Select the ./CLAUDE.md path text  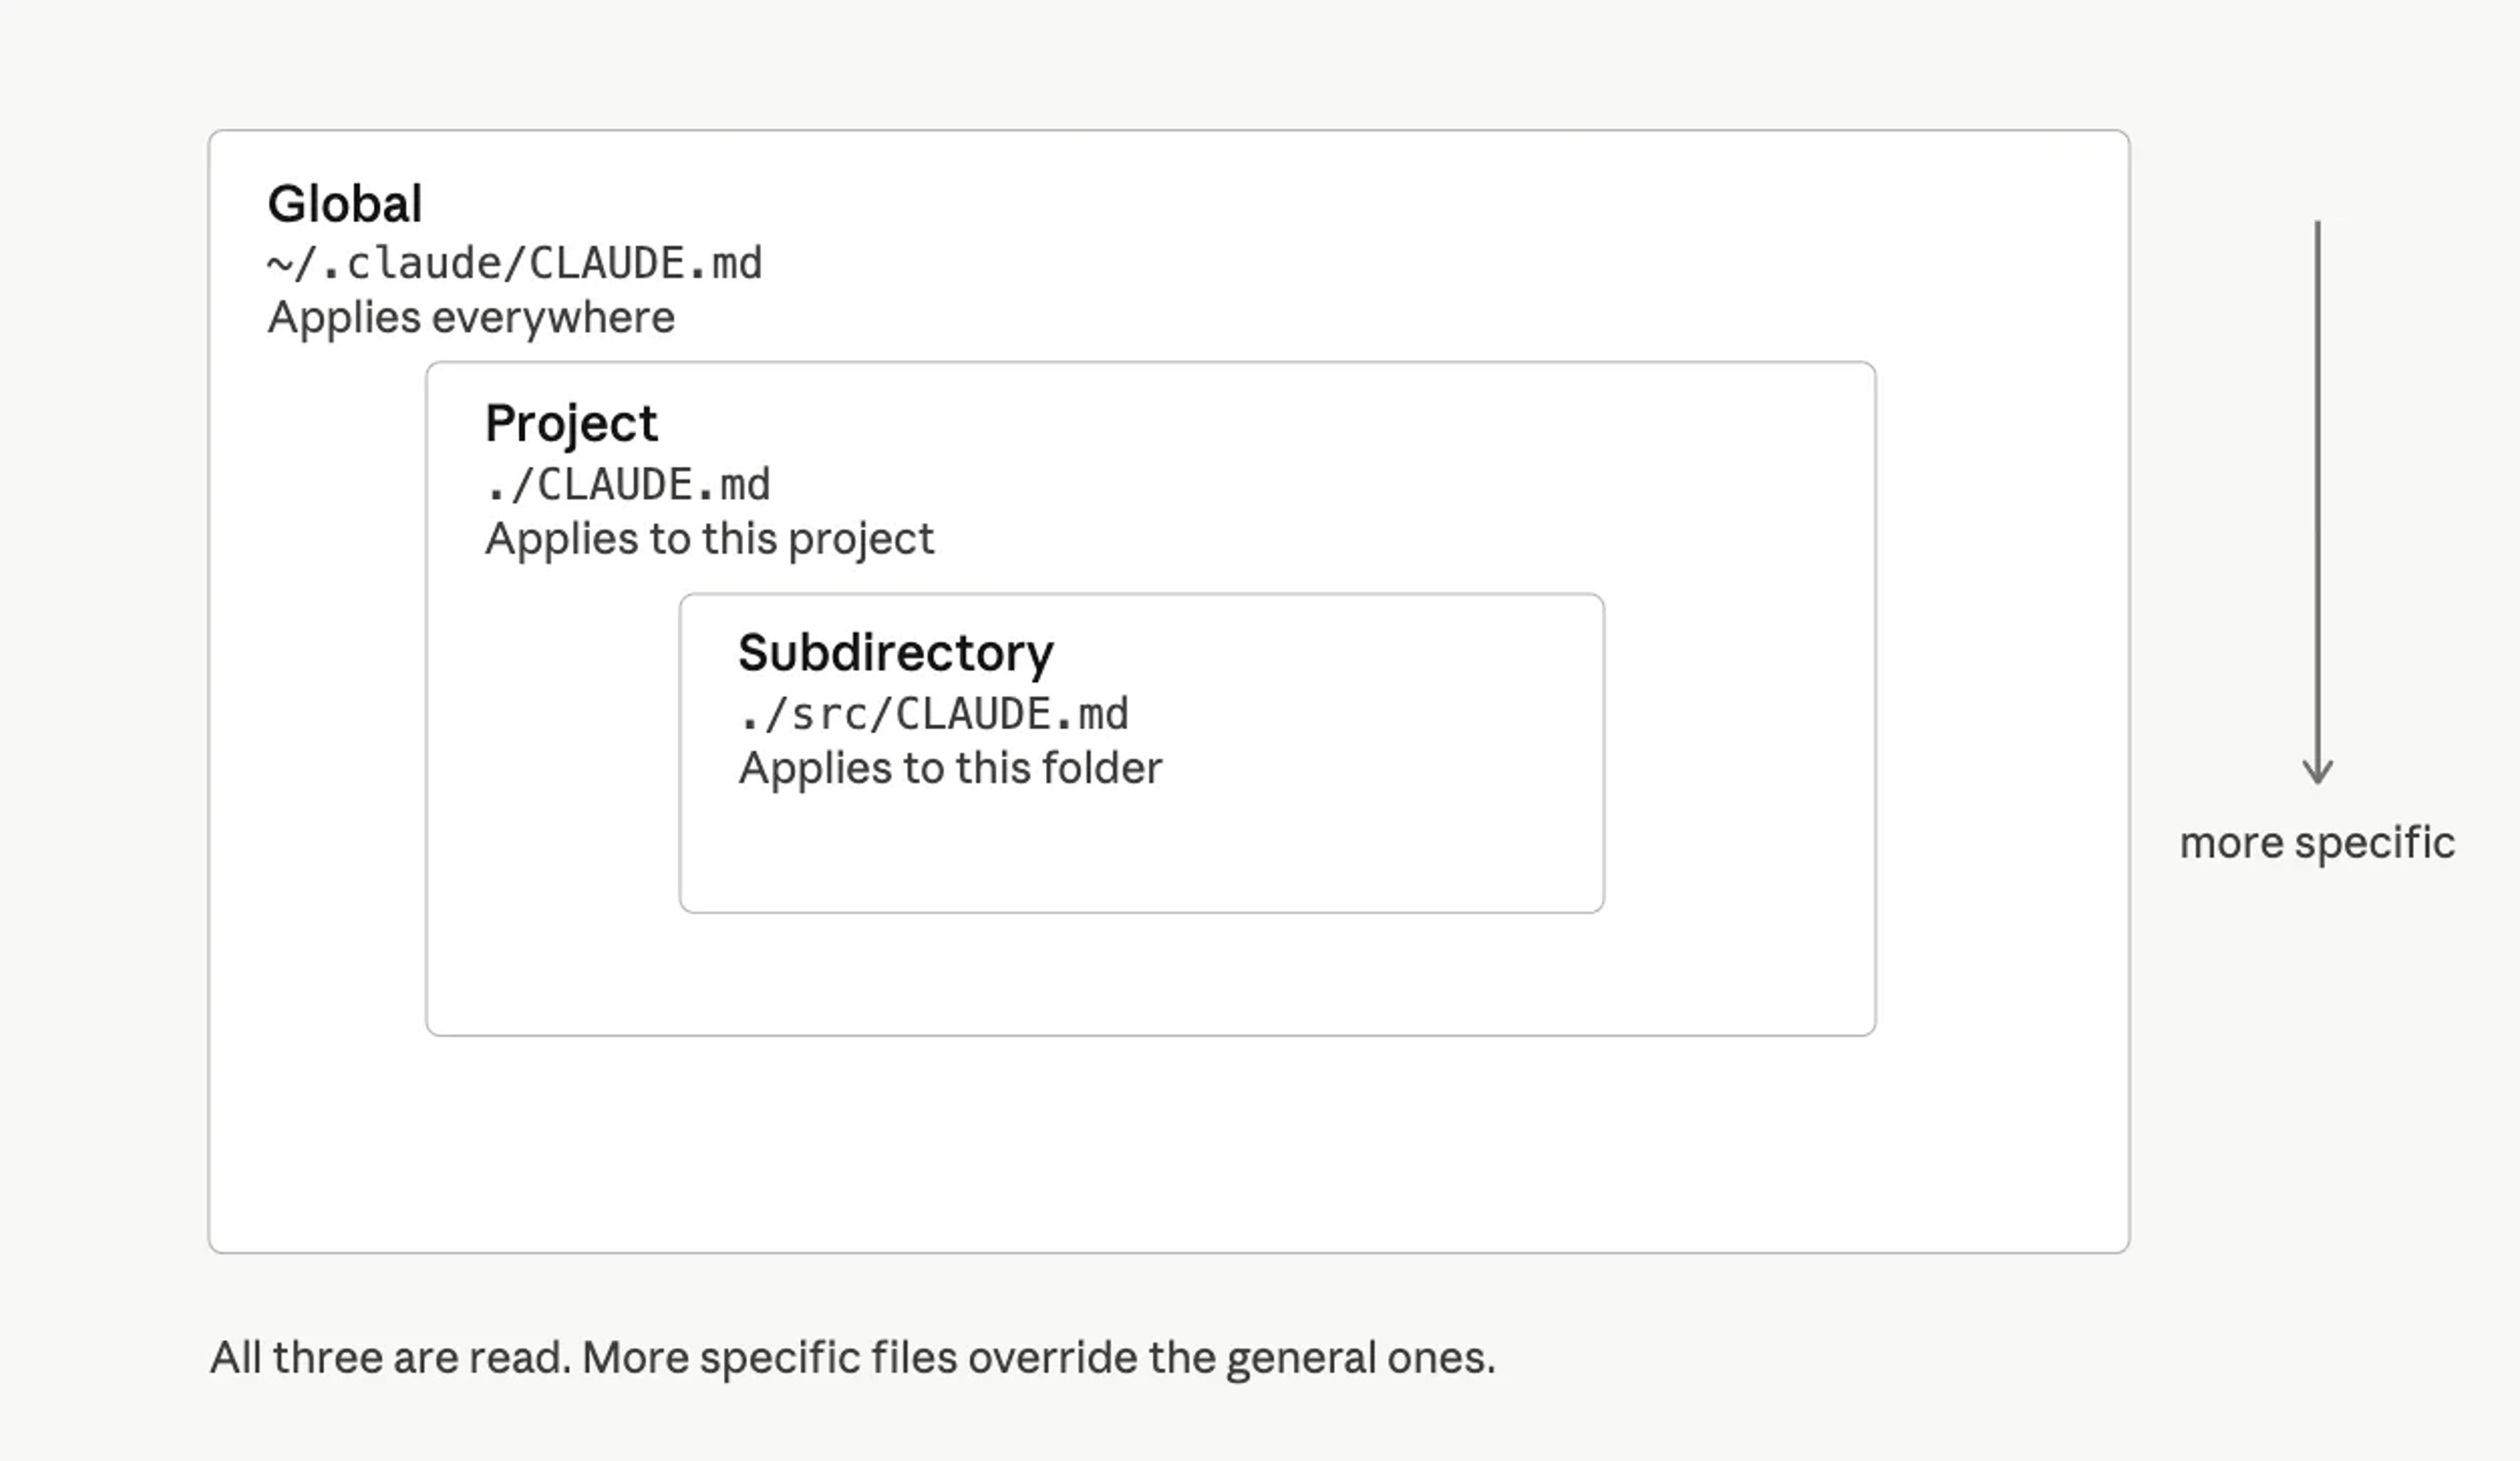pyautogui.click(x=628, y=485)
